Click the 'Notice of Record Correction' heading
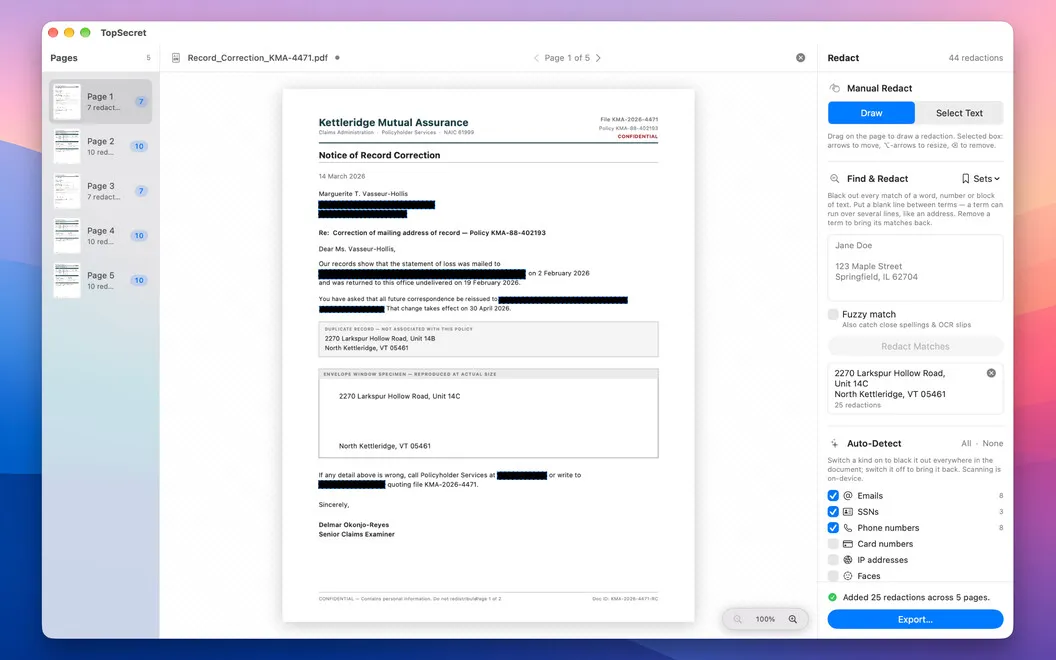Image resolution: width=1056 pixels, height=660 pixels. [x=379, y=155]
